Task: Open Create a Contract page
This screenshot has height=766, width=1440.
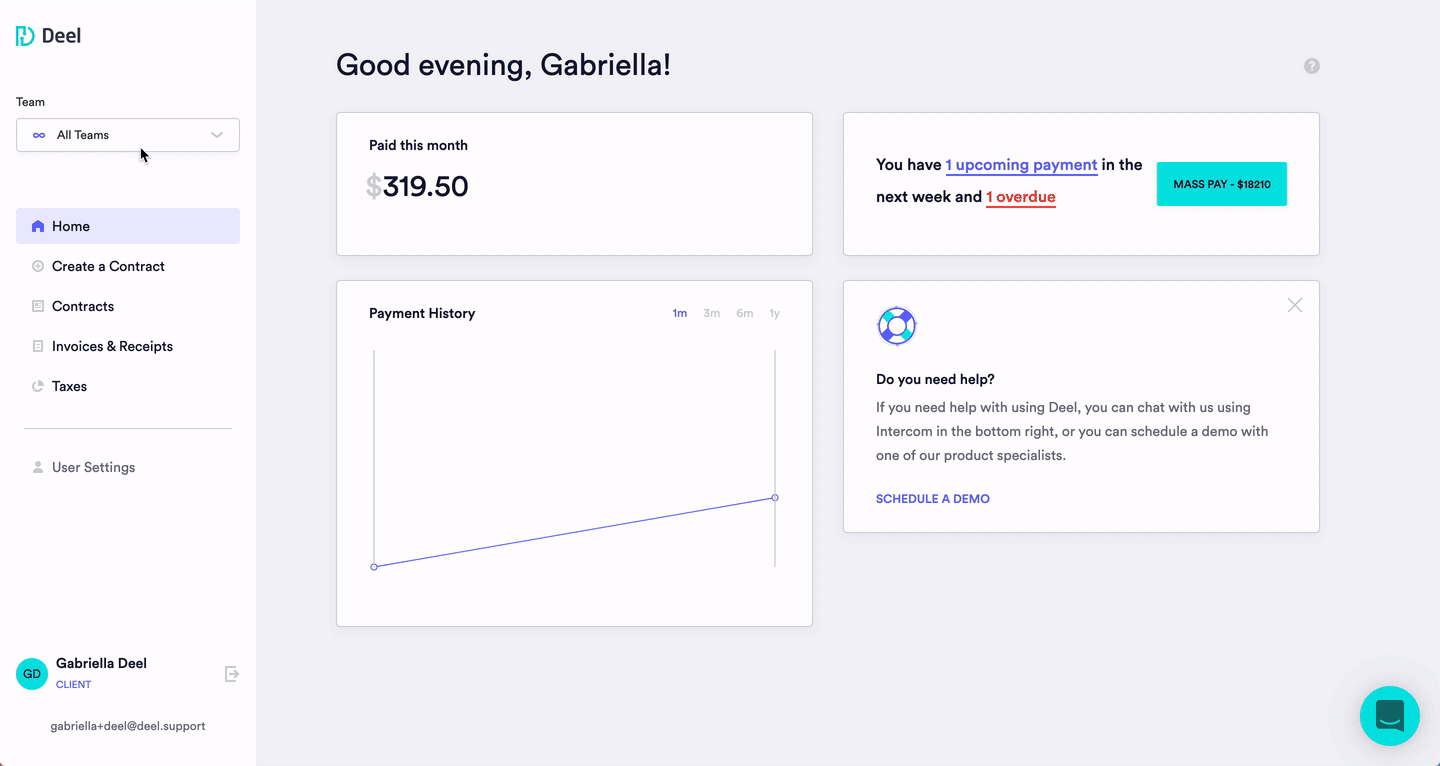Action: (x=108, y=266)
